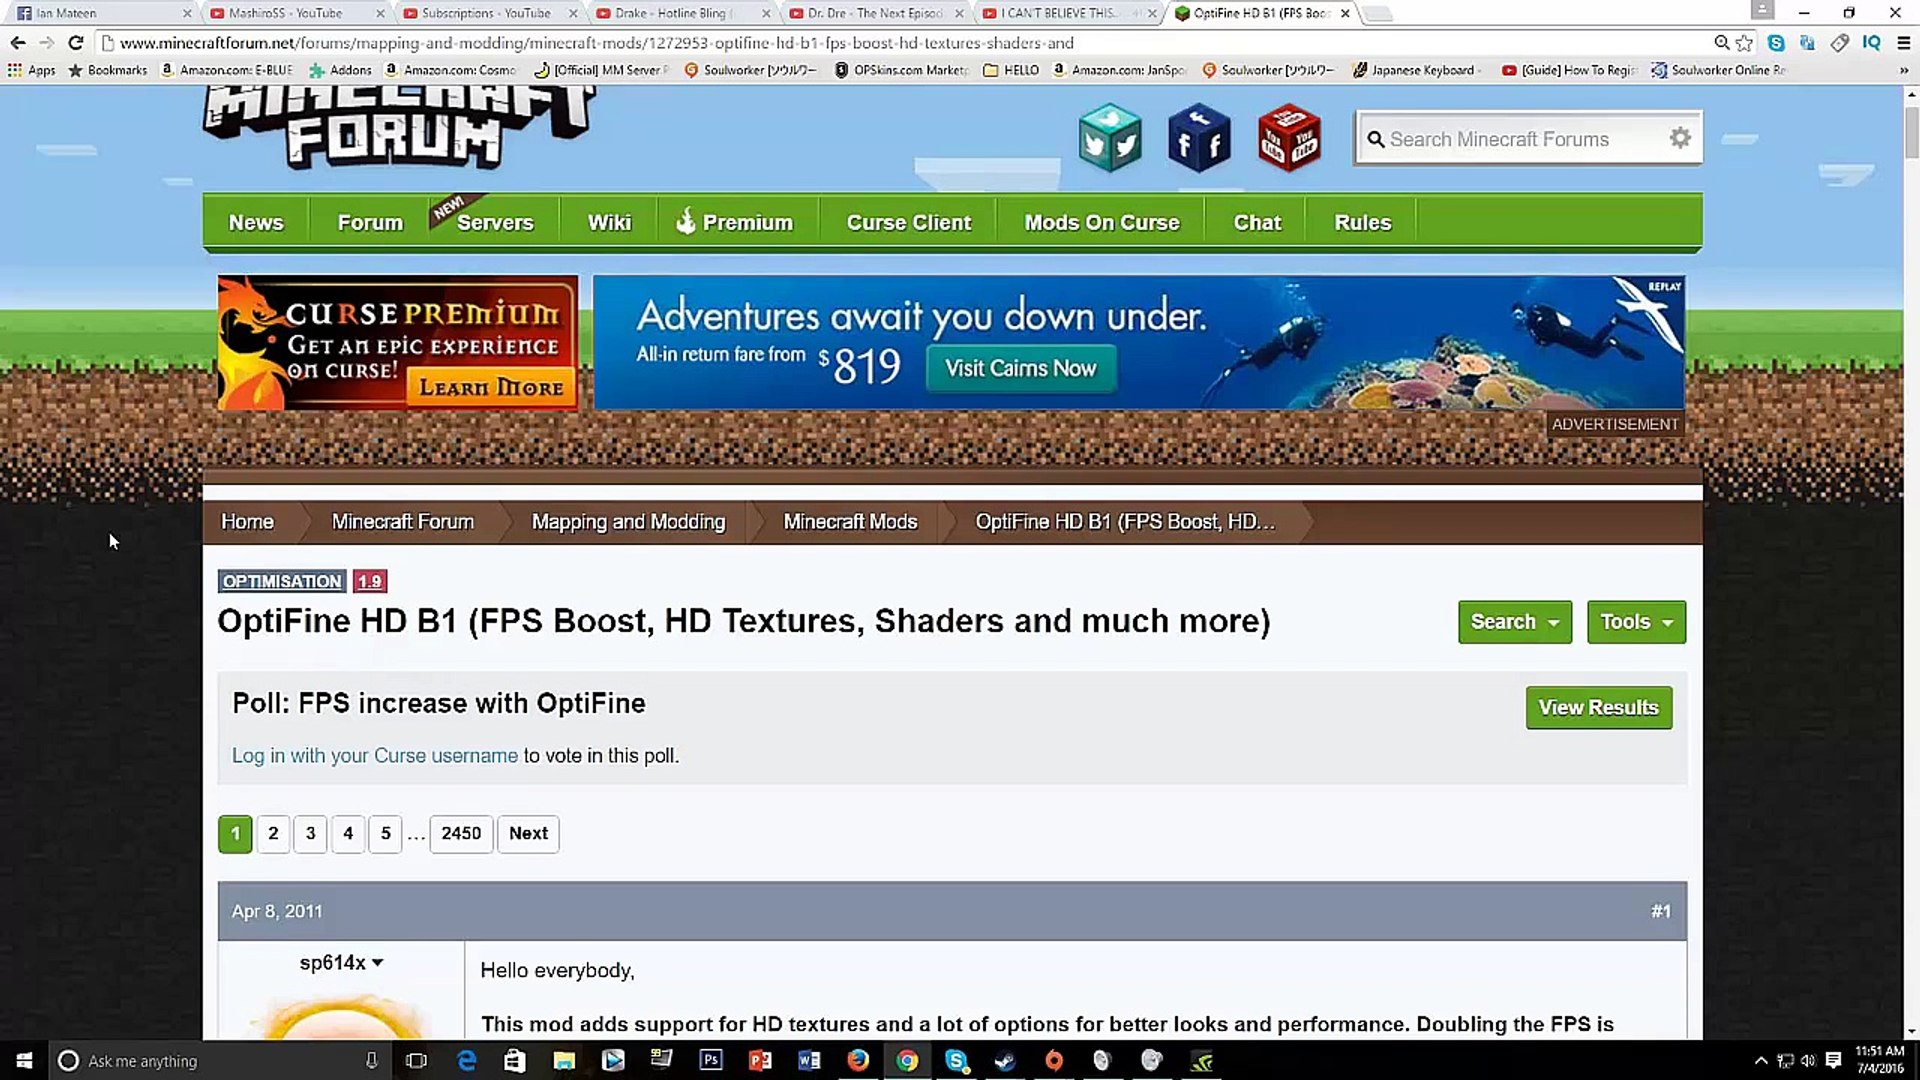Go back with browser back arrow
The image size is (1920, 1080).
tap(17, 43)
